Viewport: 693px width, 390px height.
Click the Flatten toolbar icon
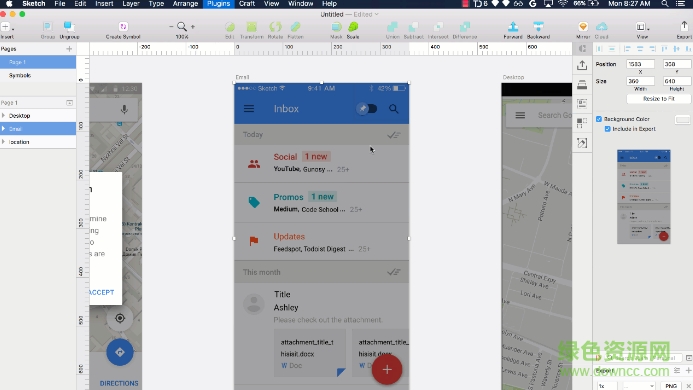tap(295, 27)
